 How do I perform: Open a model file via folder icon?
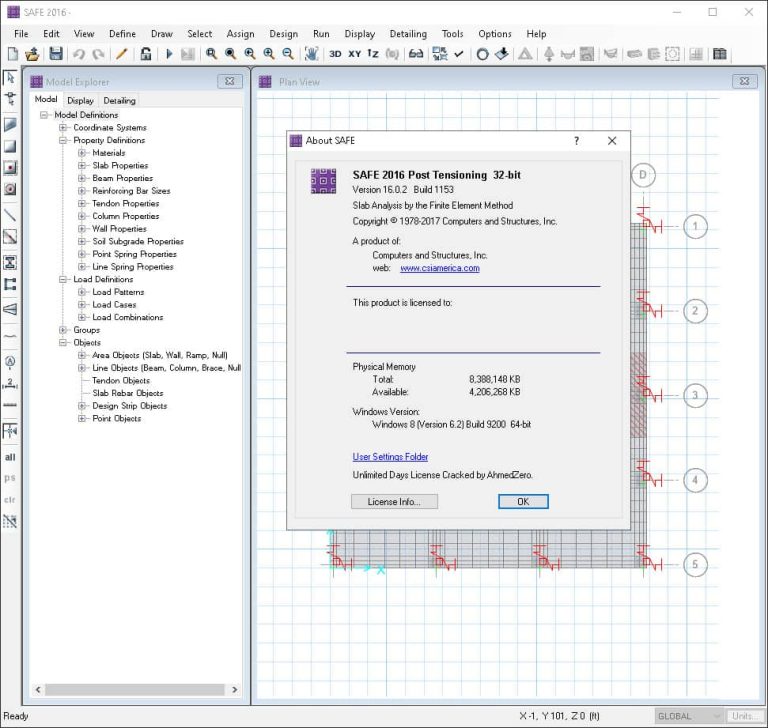pos(32,54)
